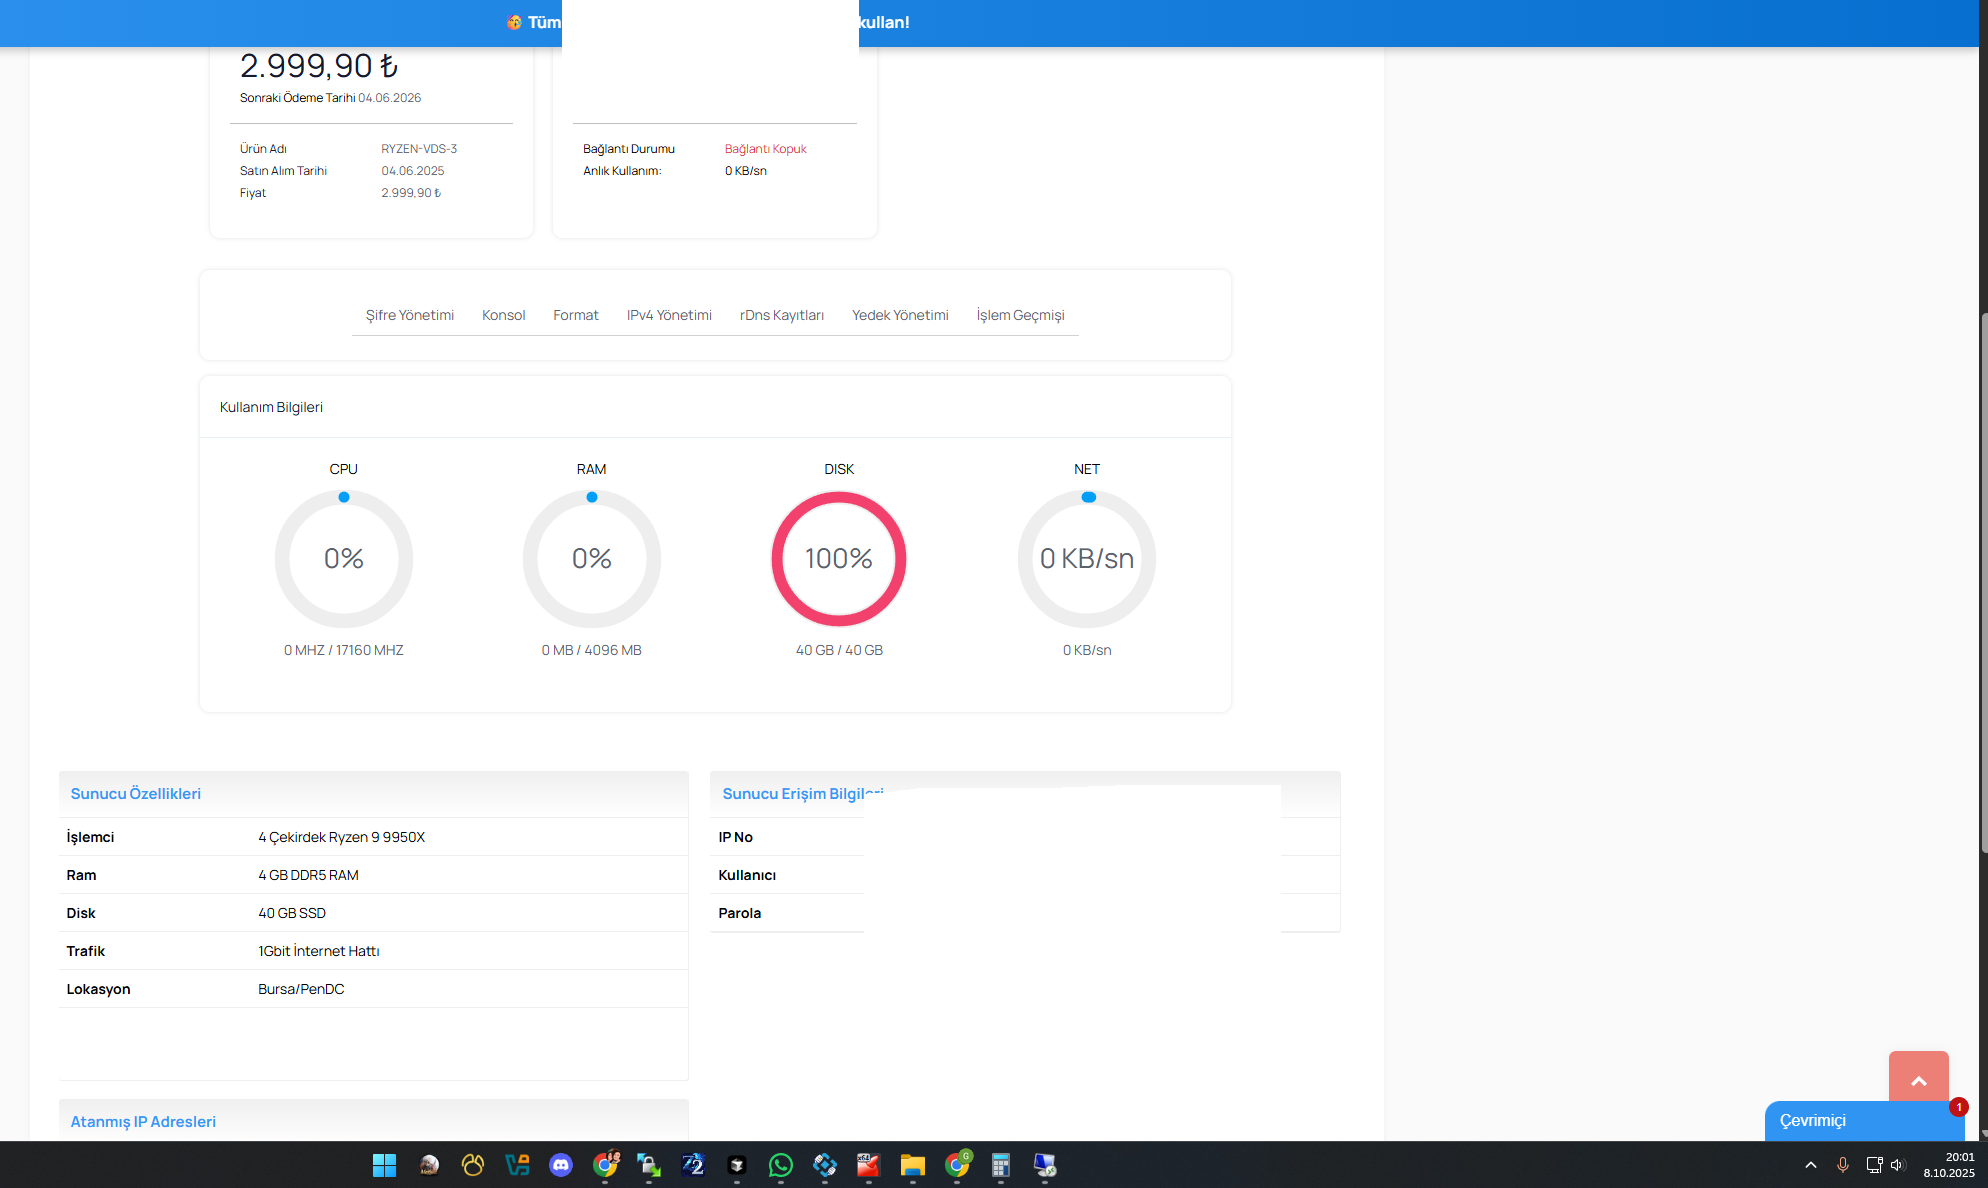Open Remote Desktop Connection taskbar icon
The image size is (1988, 1188).
point(1045,1165)
